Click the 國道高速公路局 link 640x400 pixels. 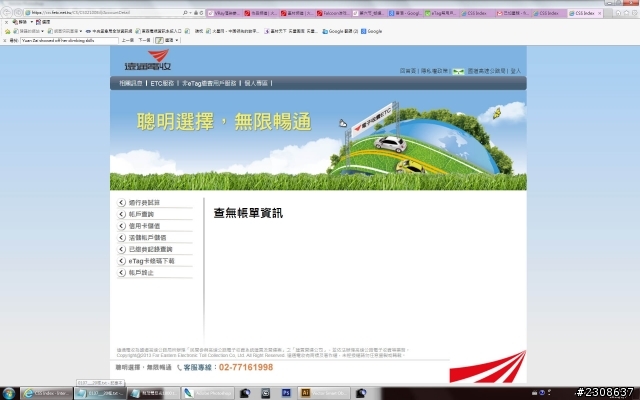[486, 71]
